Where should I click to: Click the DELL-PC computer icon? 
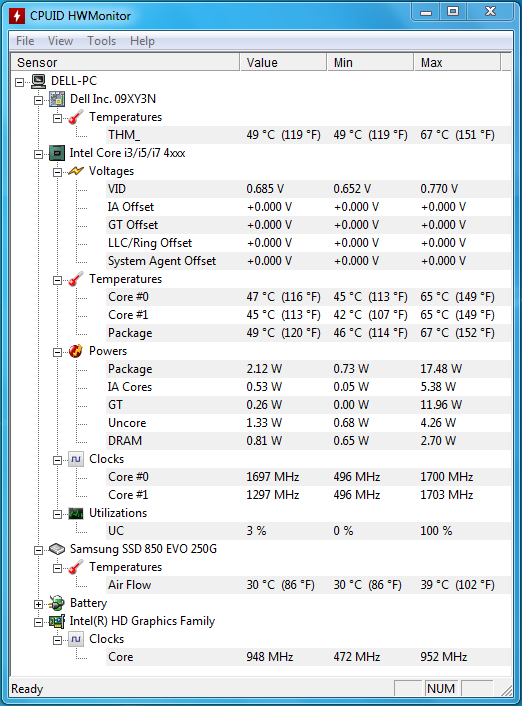click(38, 81)
